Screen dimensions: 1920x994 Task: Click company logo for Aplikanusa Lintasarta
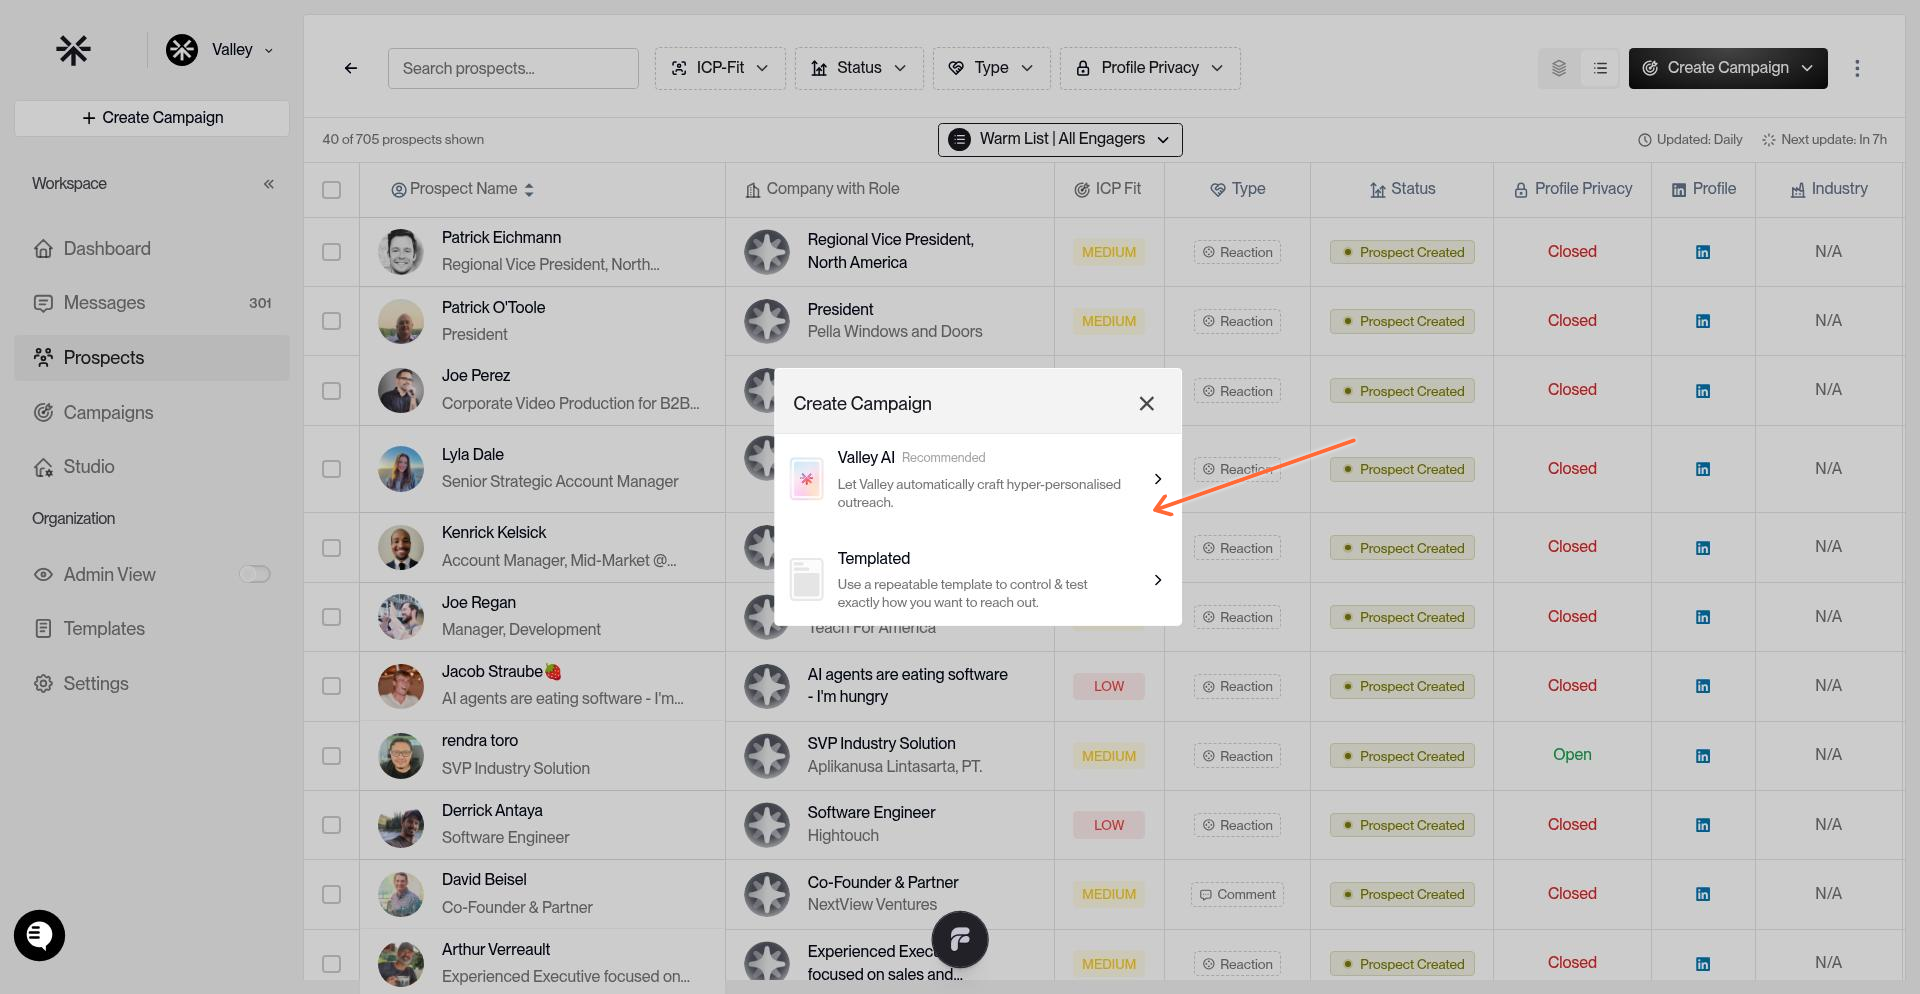click(767, 756)
